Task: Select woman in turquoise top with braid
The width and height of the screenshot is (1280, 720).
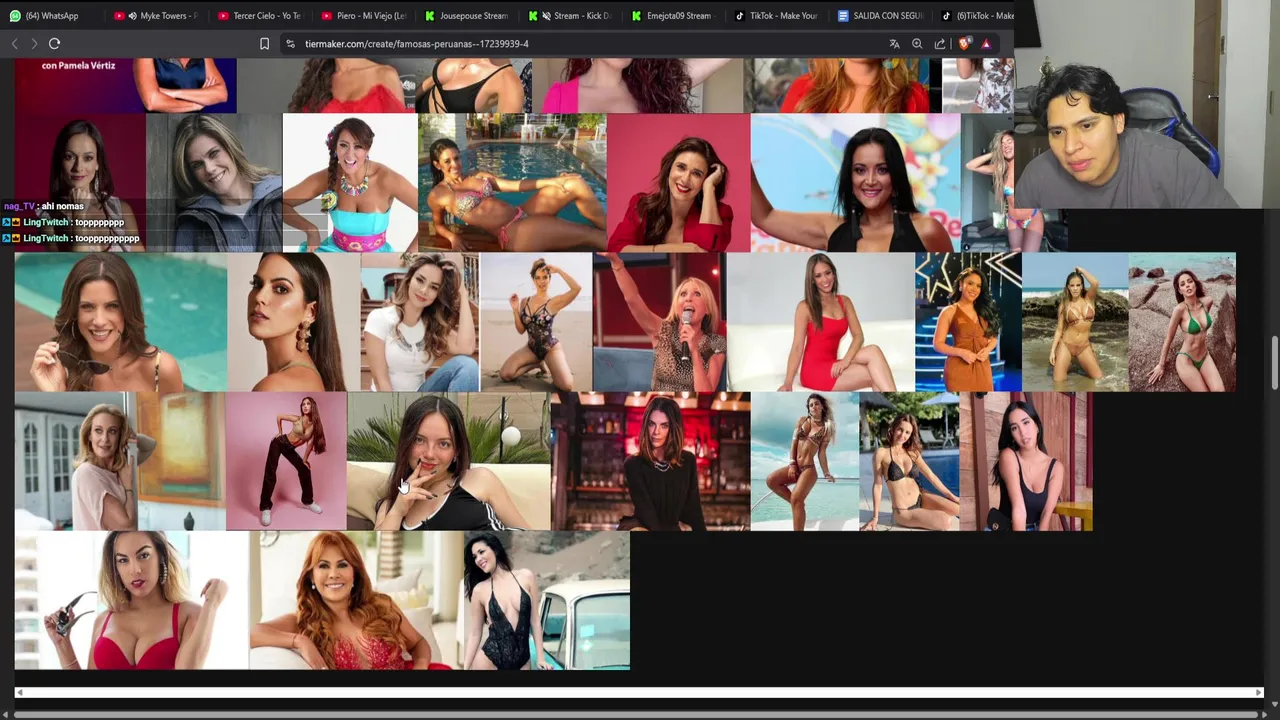Action: click(350, 182)
